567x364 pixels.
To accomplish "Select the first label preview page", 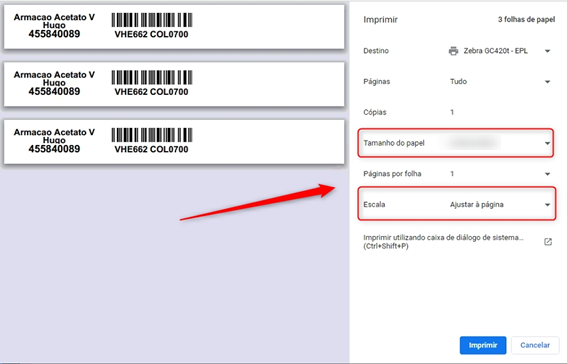I will point(174,27).
